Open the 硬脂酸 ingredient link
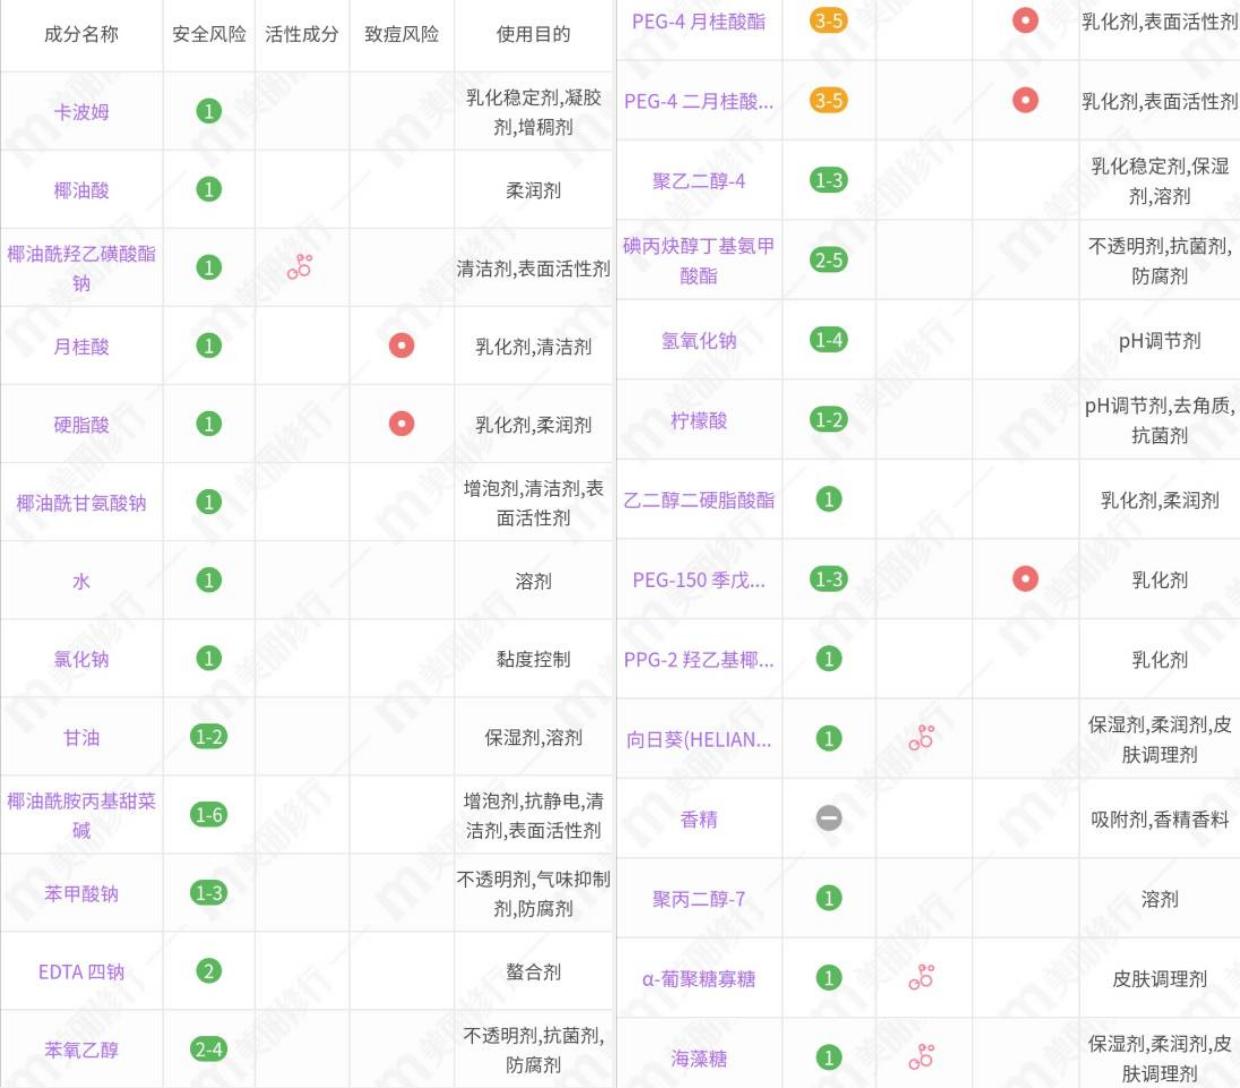 81,424
